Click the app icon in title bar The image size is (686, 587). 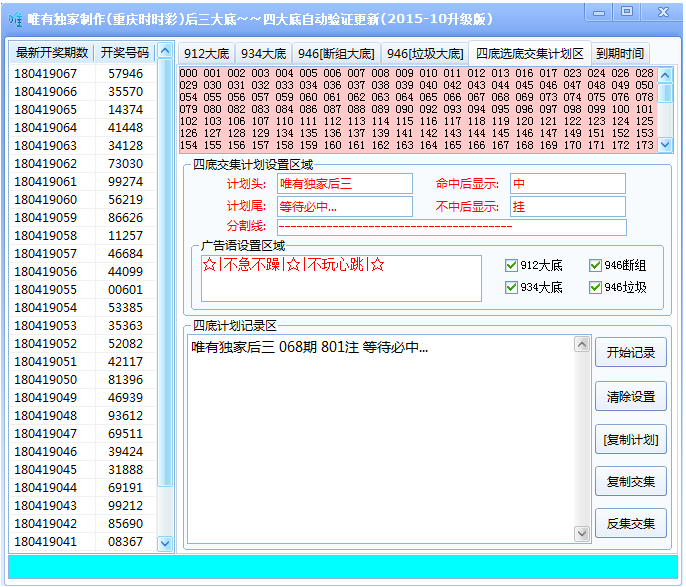16,19
